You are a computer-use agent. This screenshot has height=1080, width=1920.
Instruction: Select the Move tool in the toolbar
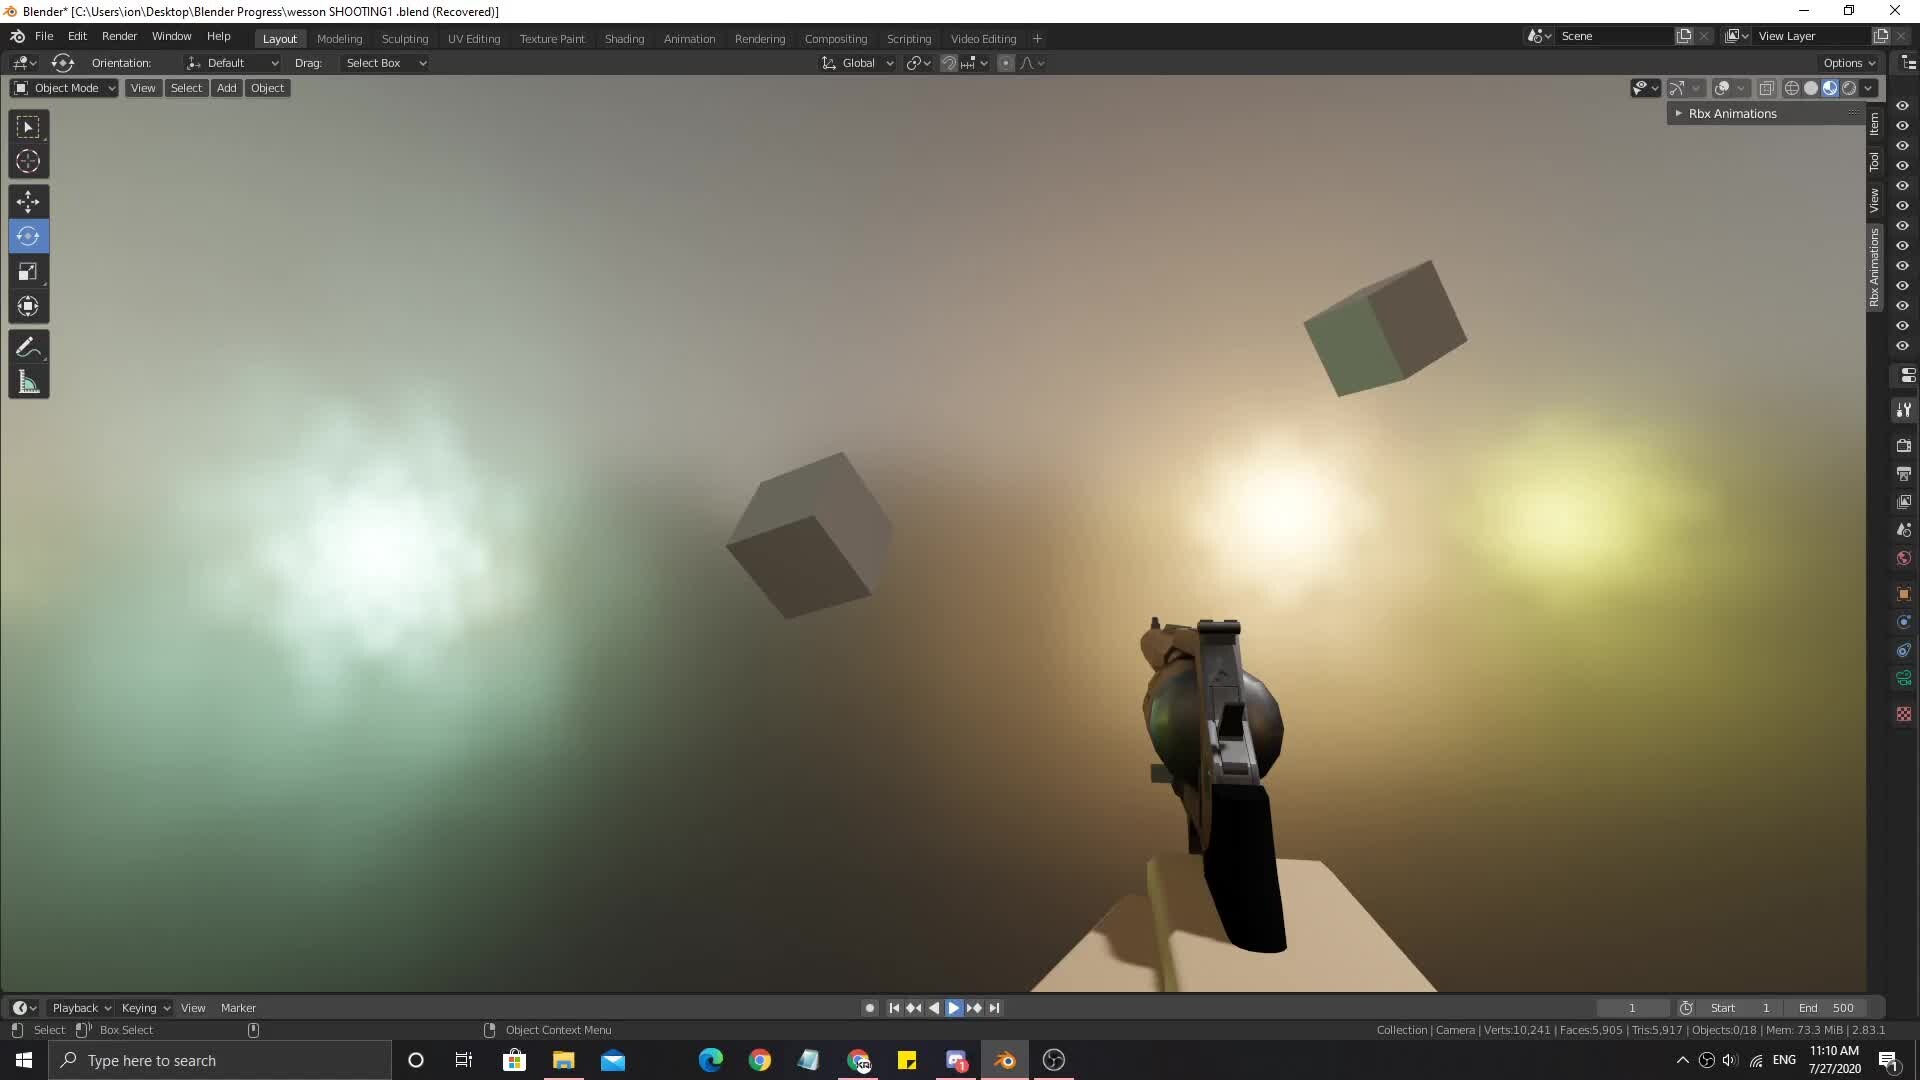point(28,201)
